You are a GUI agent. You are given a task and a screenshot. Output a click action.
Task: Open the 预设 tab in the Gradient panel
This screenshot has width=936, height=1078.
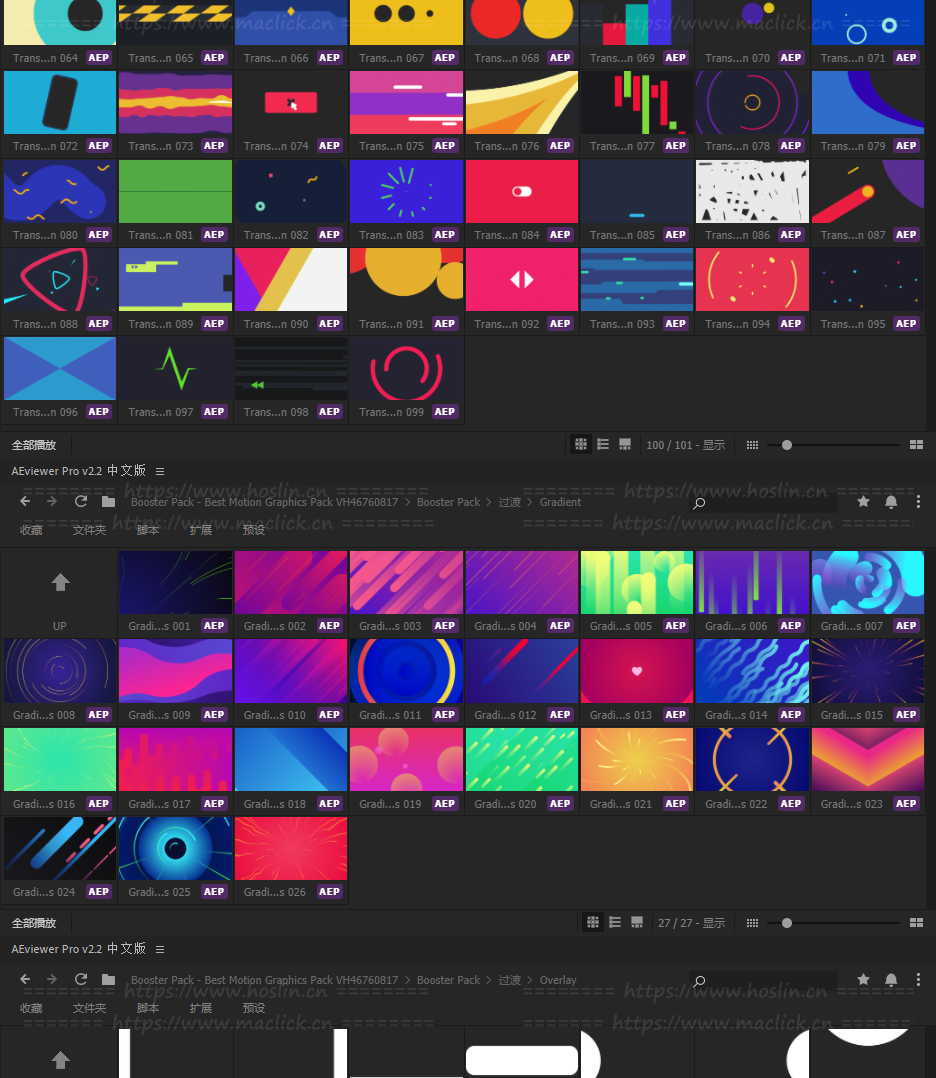click(x=254, y=530)
